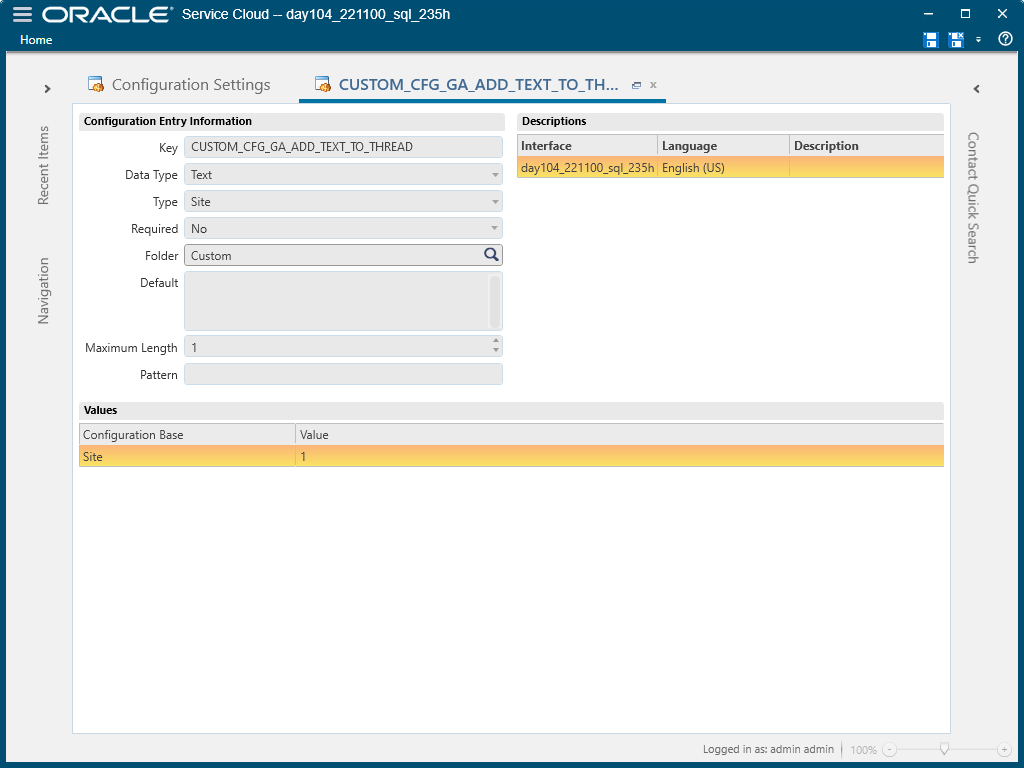Open the hamburger main menu
The image size is (1024, 768).
tap(22, 14)
